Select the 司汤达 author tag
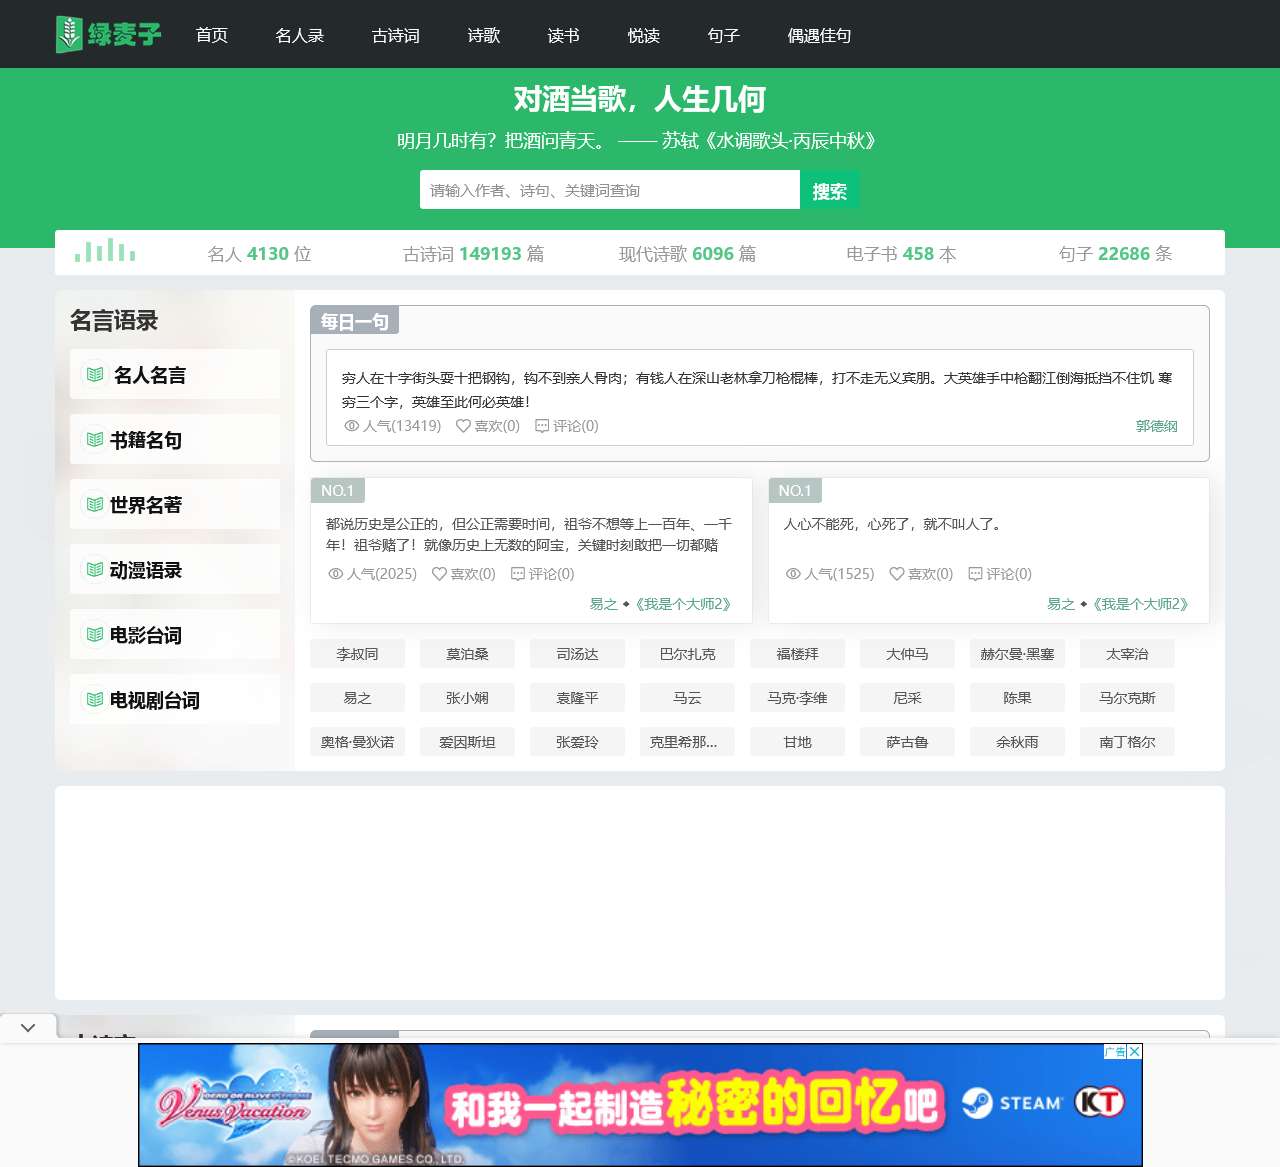This screenshot has height=1167, width=1280. (x=577, y=654)
